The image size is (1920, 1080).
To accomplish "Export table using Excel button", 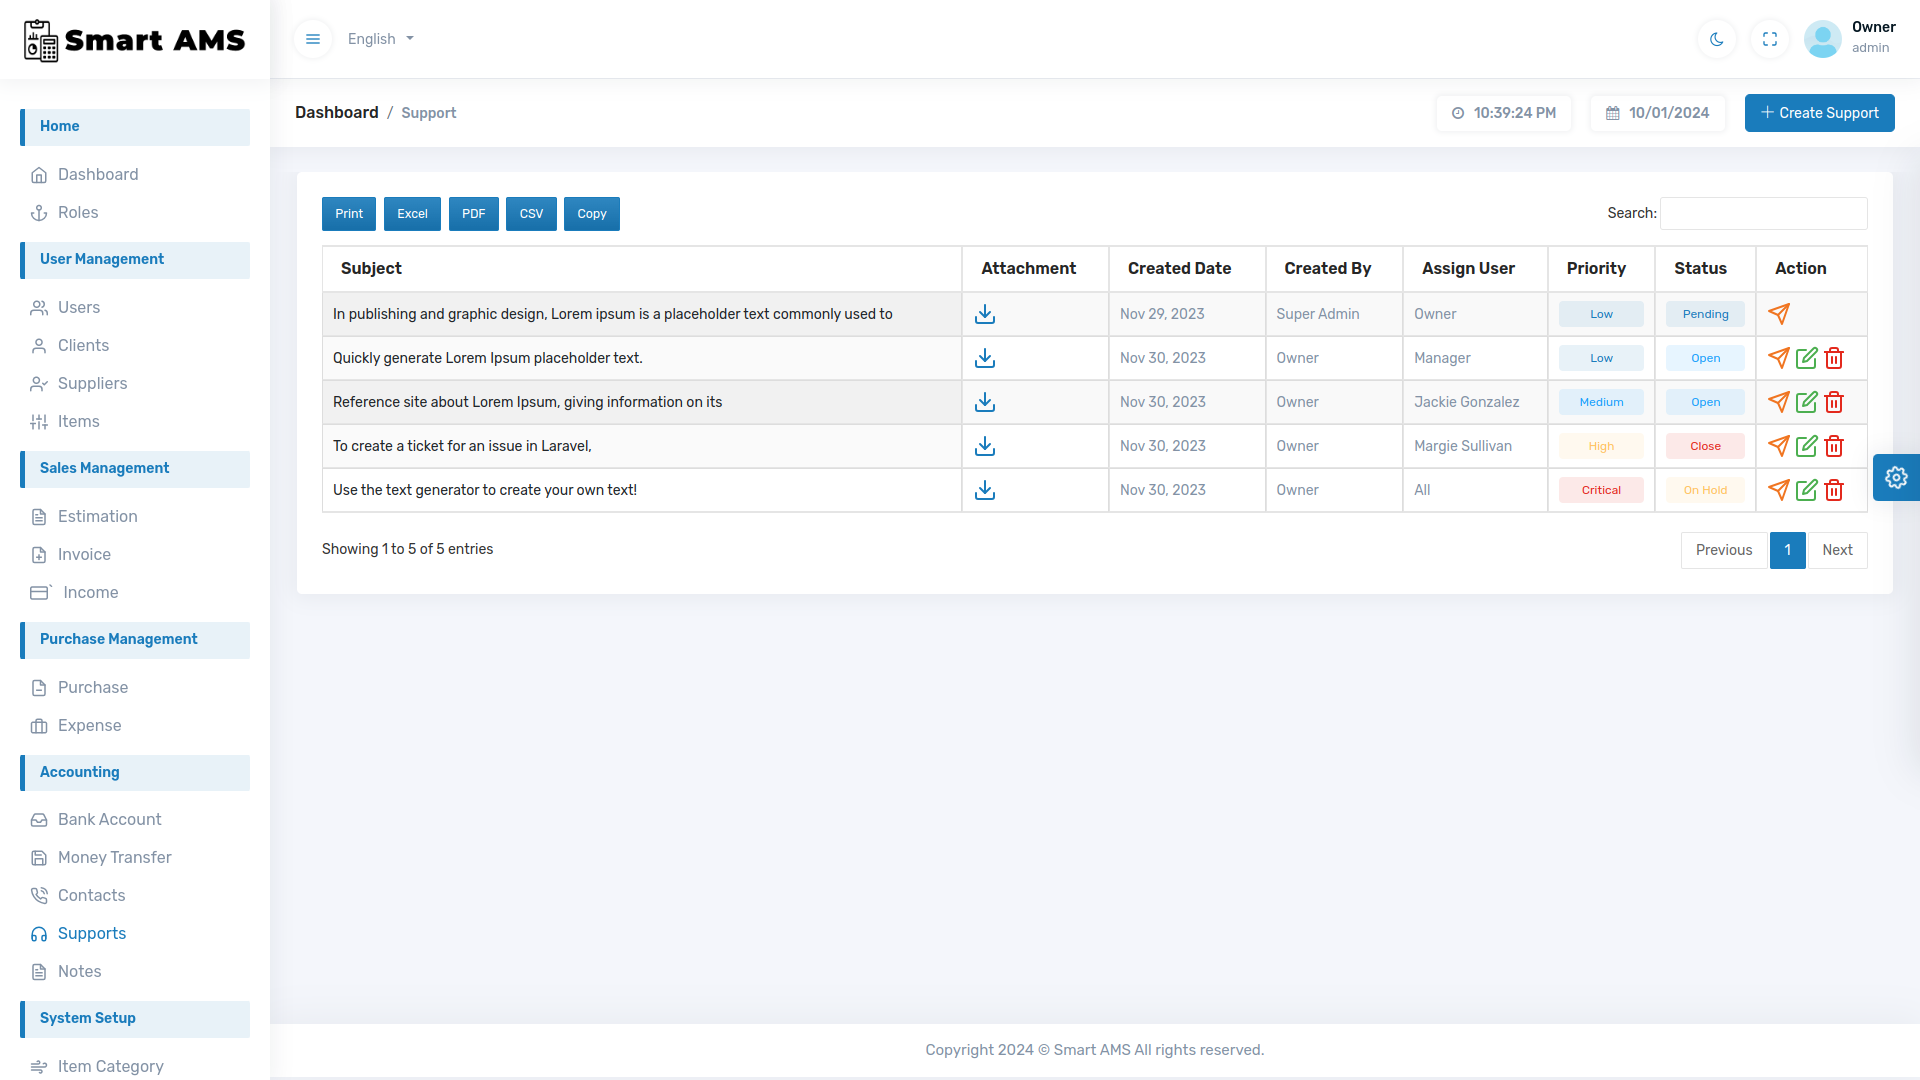I will (x=412, y=214).
